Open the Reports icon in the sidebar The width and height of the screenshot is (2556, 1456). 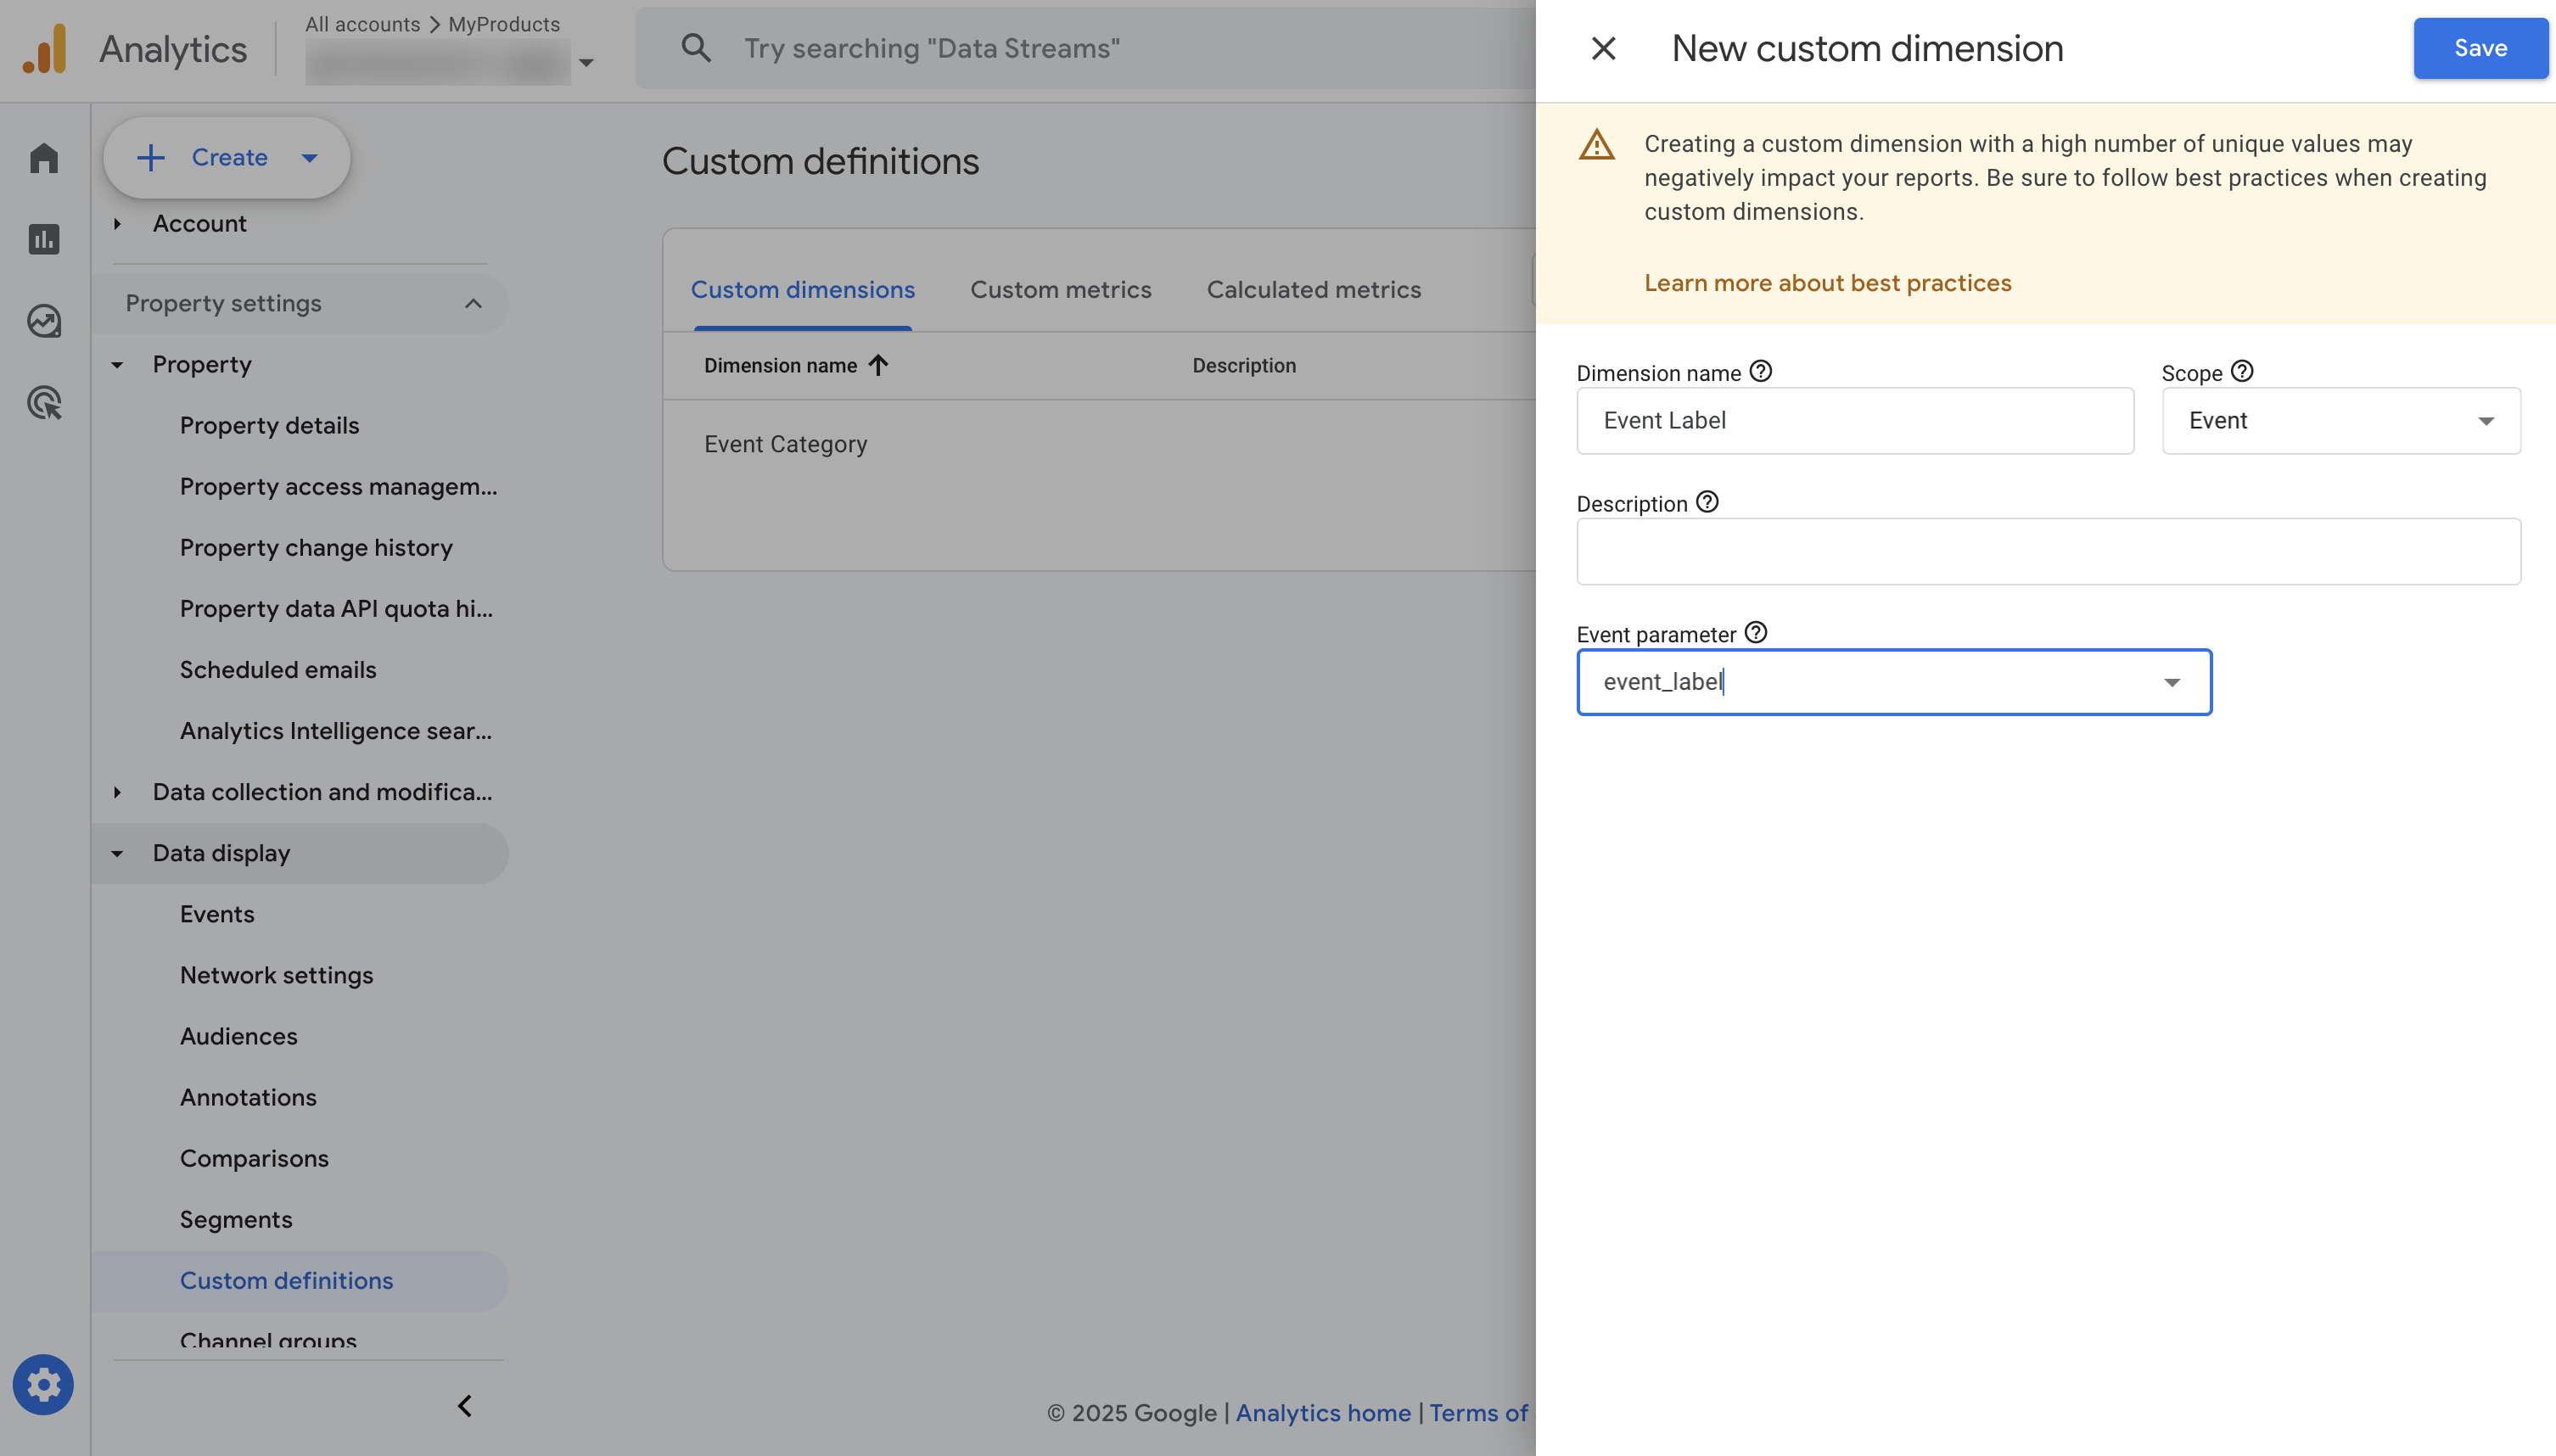pyautogui.click(x=44, y=239)
